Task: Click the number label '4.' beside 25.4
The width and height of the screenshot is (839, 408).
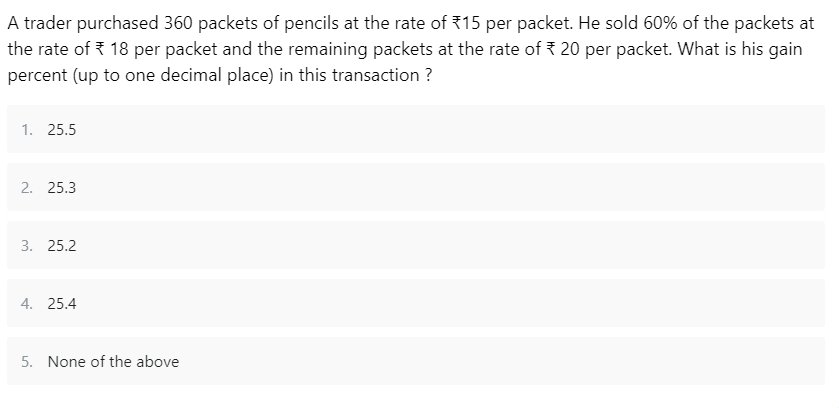Action: pyautogui.click(x=27, y=304)
